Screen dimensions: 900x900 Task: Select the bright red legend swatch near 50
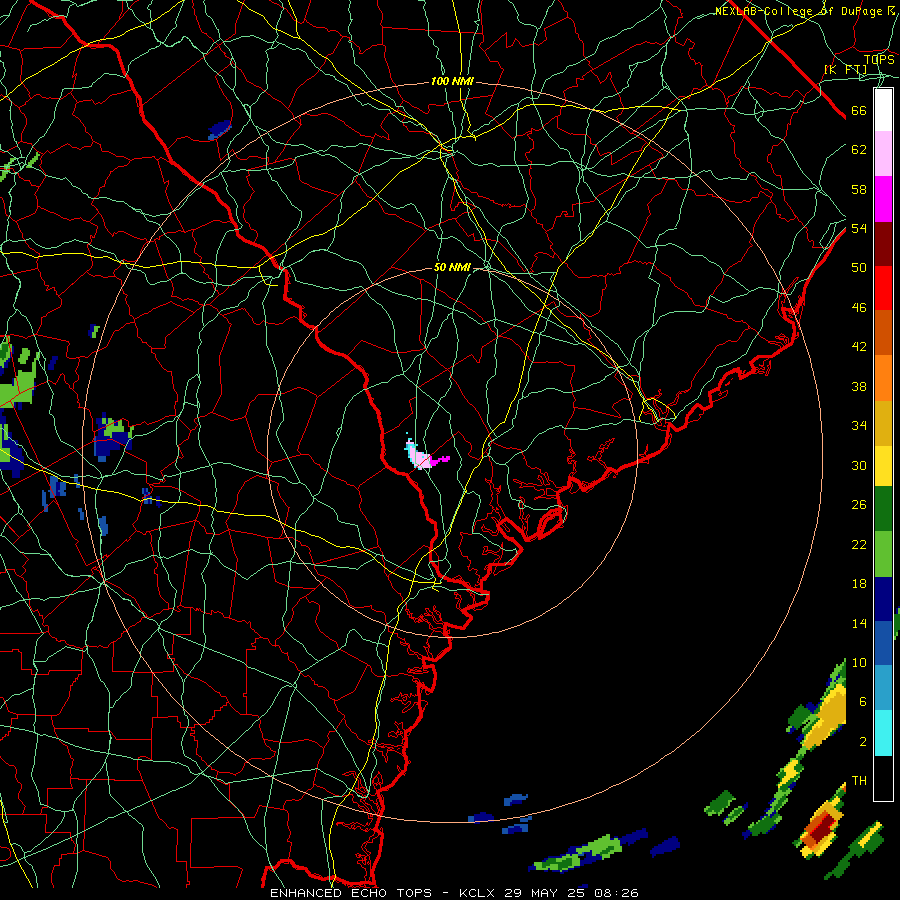pyautogui.click(x=883, y=288)
